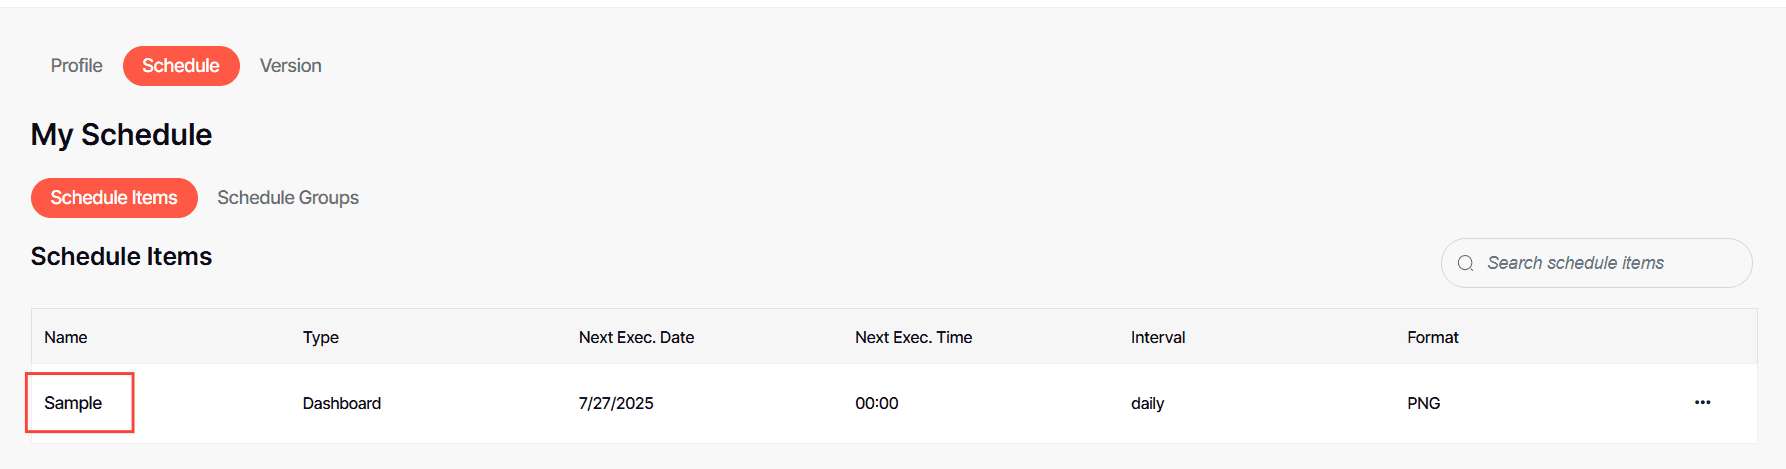Open the Version tab
The height and width of the screenshot is (469, 1786).
click(x=291, y=66)
